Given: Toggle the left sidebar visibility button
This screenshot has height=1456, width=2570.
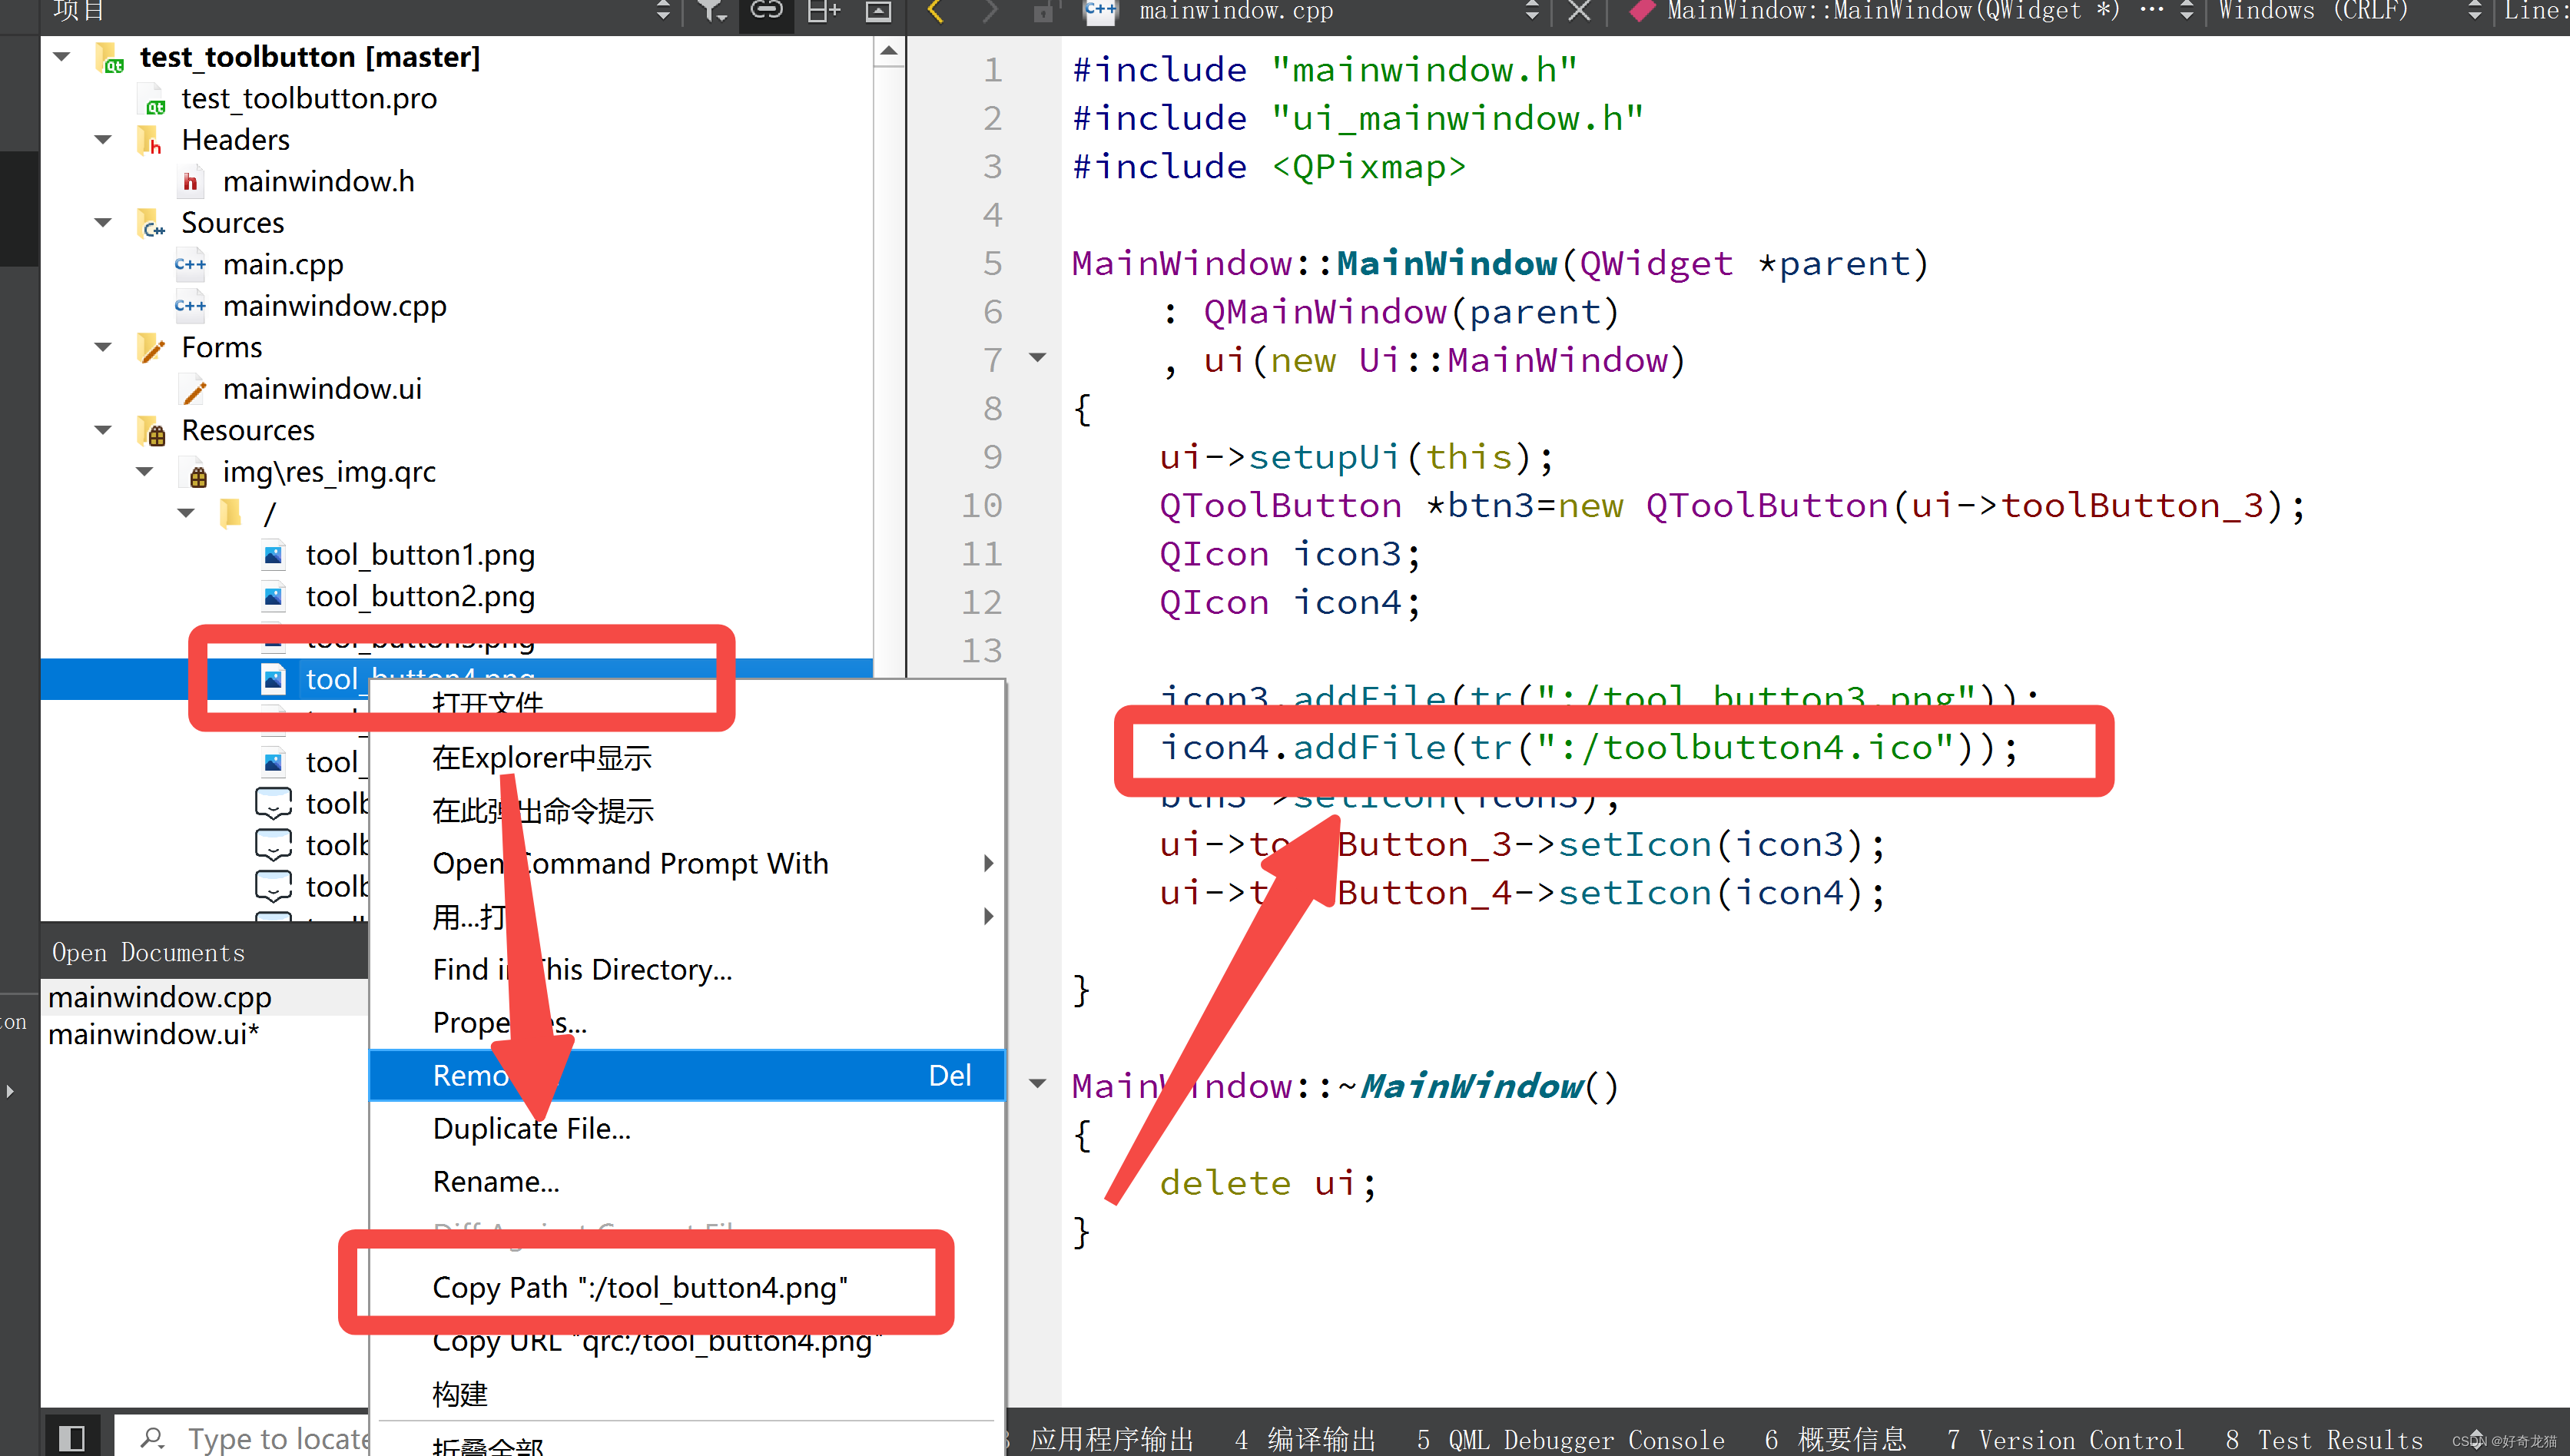Looking at the screenshot, I should [x=71, y=1438].
